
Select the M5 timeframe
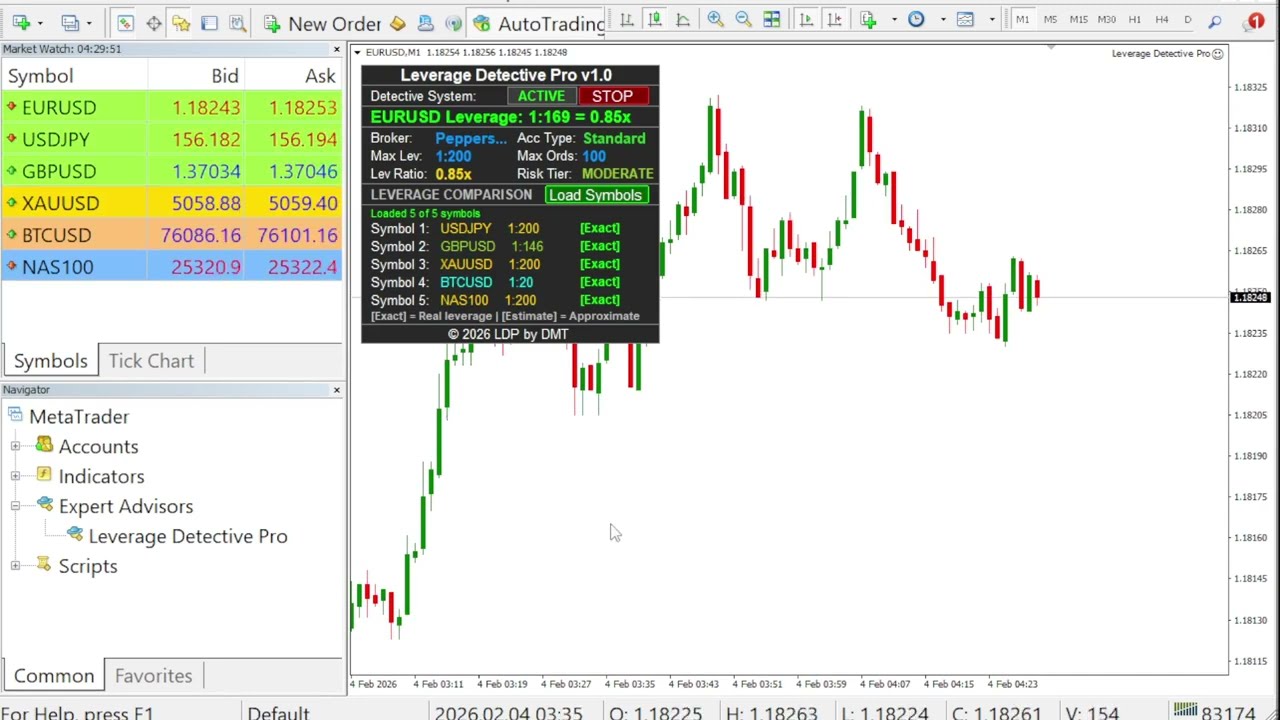1050,20
